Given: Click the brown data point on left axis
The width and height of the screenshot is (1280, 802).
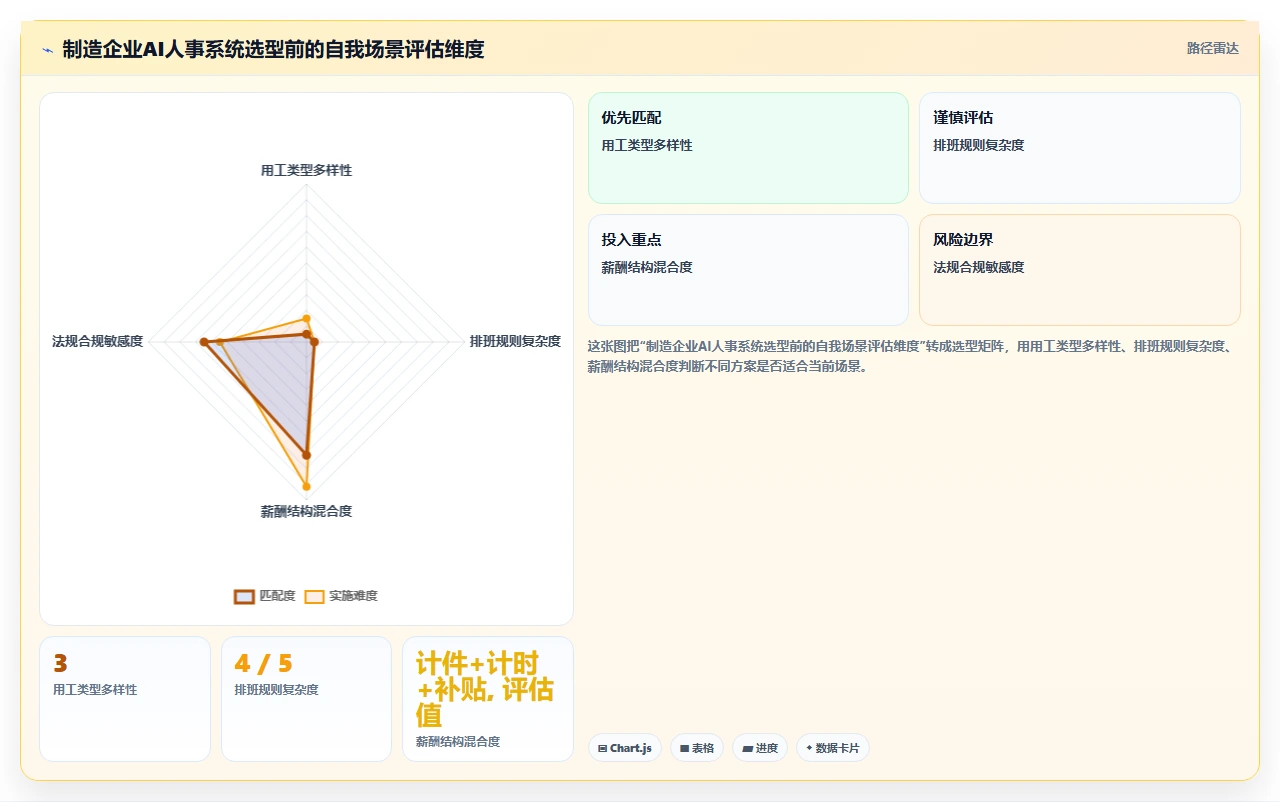Looking at the screenshot, I should pos(204,342).
